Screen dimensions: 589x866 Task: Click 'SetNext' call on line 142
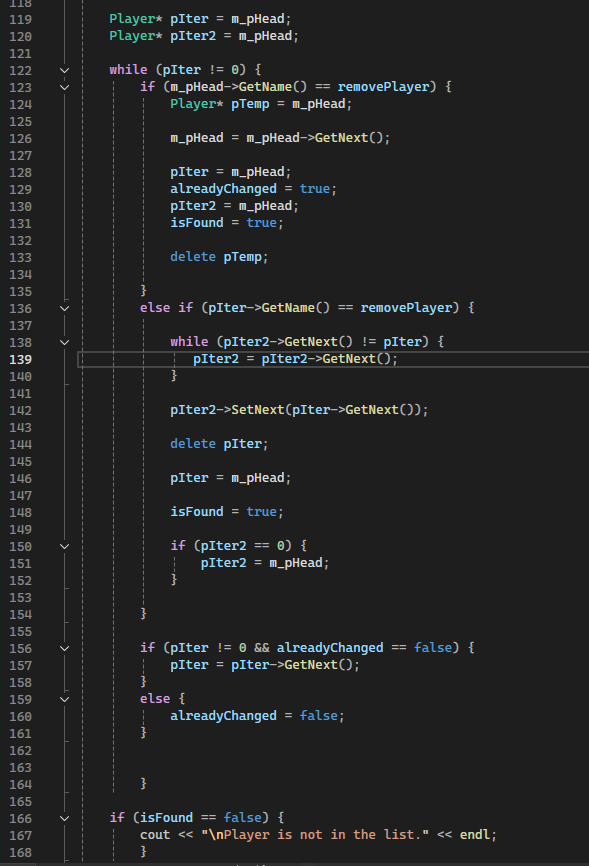(257, 410)
